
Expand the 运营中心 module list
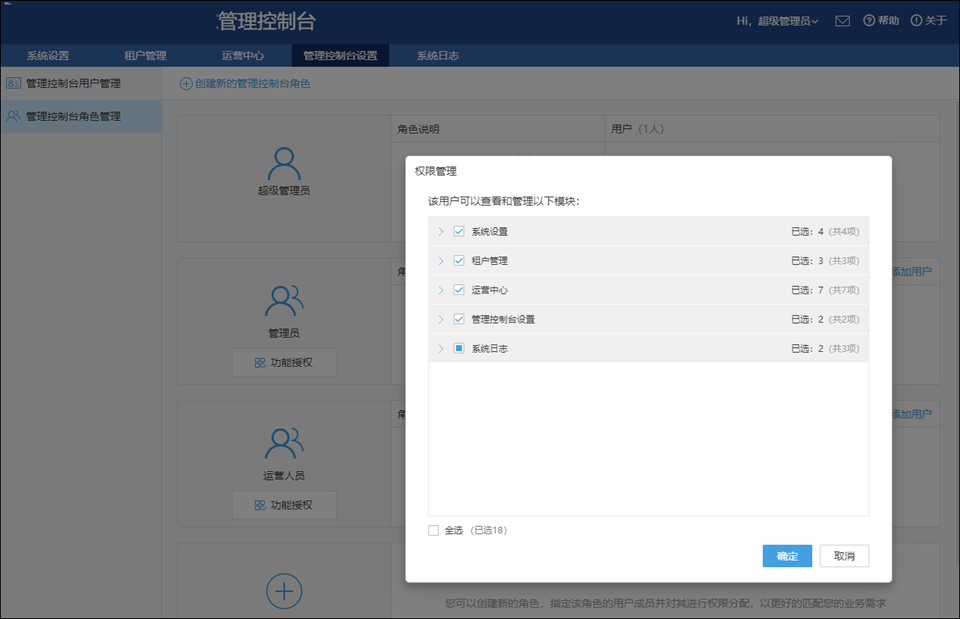pos(440,289)
